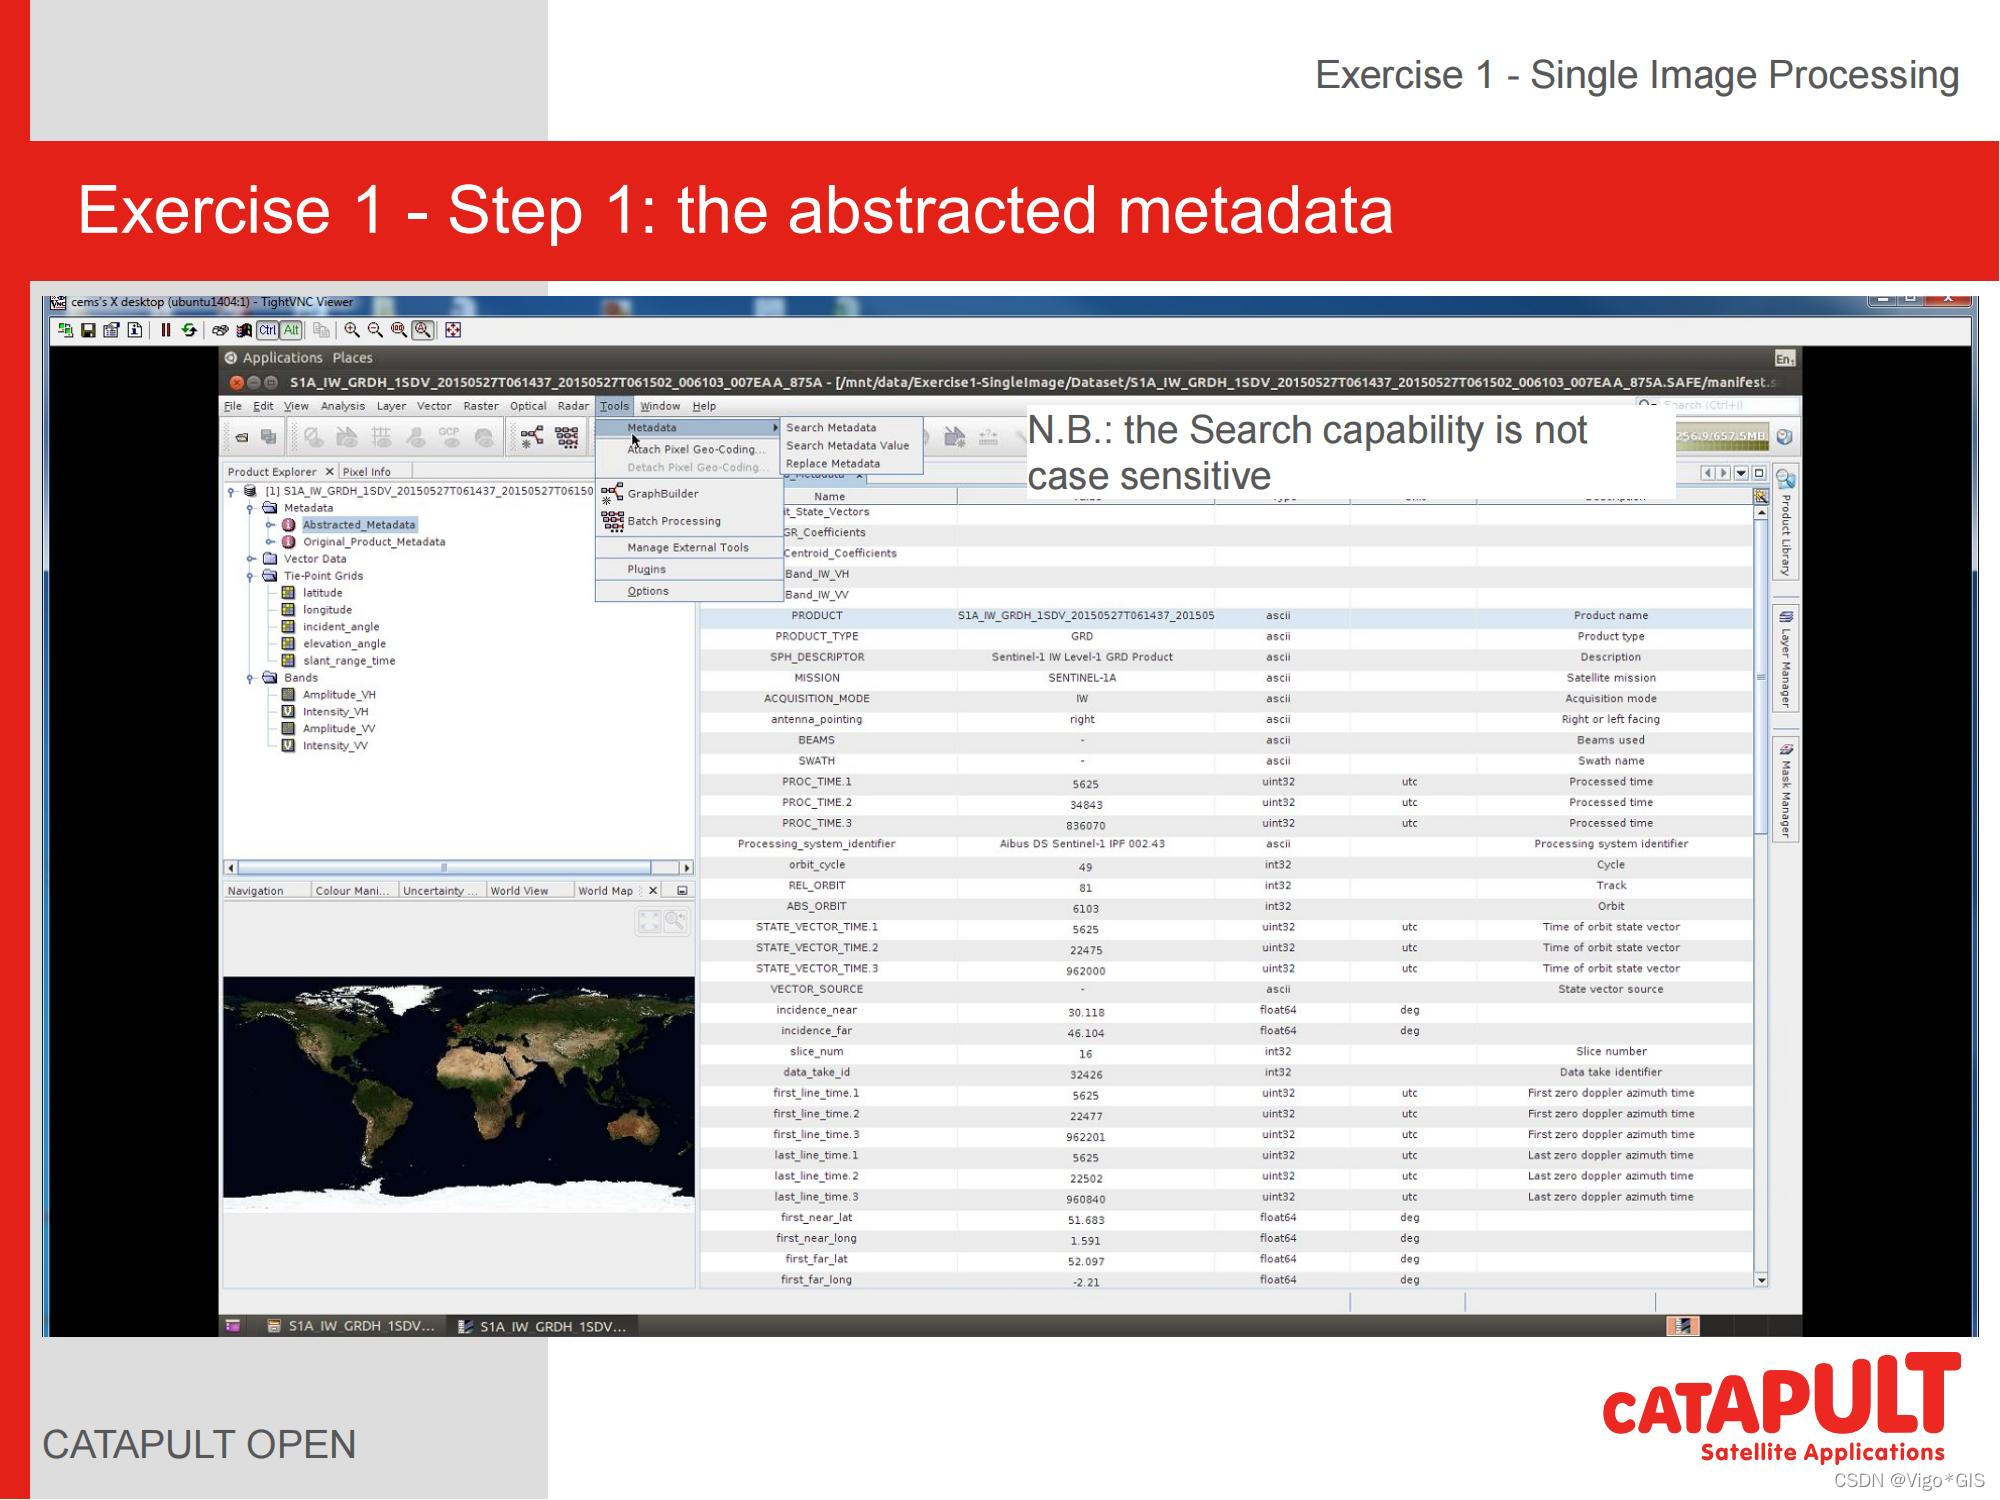The height and width of the screenshot is (1500, 2000).
Task: Select Replace Metadata entry
Action: pos(850,464)
